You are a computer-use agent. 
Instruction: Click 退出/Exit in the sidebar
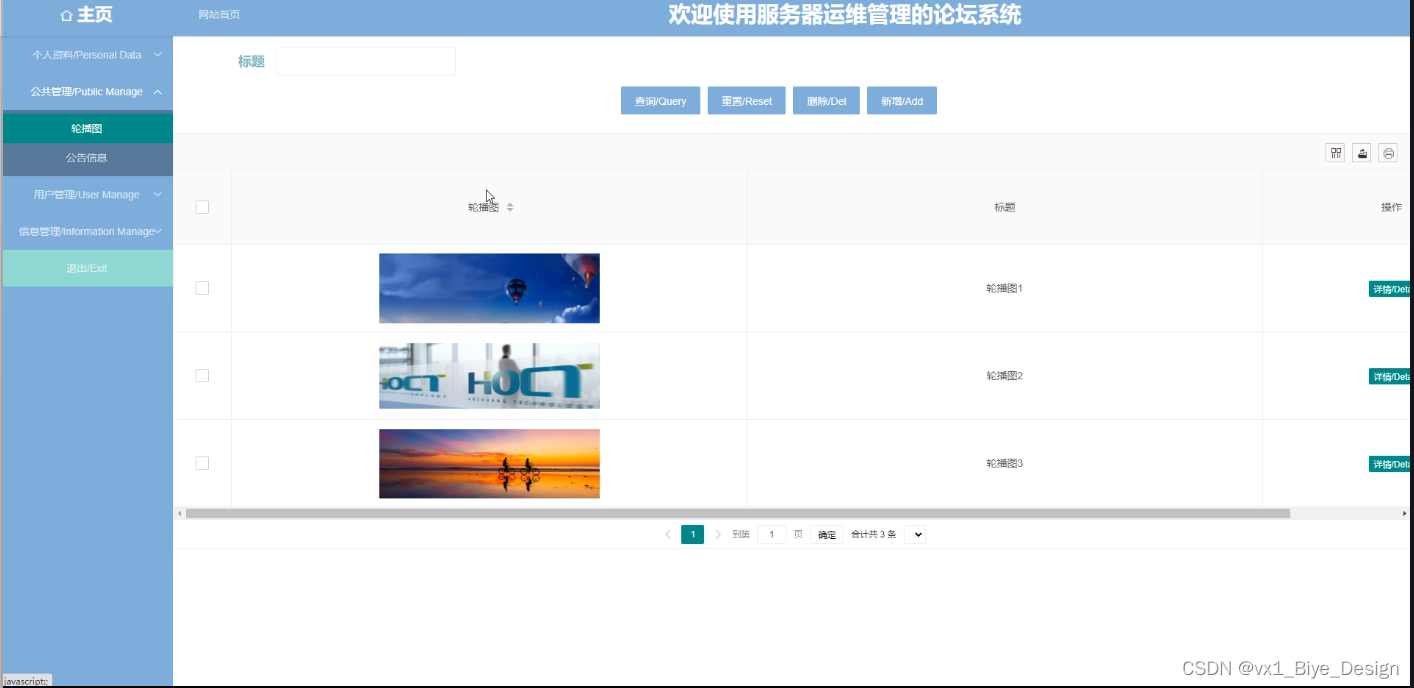[88, 268]
